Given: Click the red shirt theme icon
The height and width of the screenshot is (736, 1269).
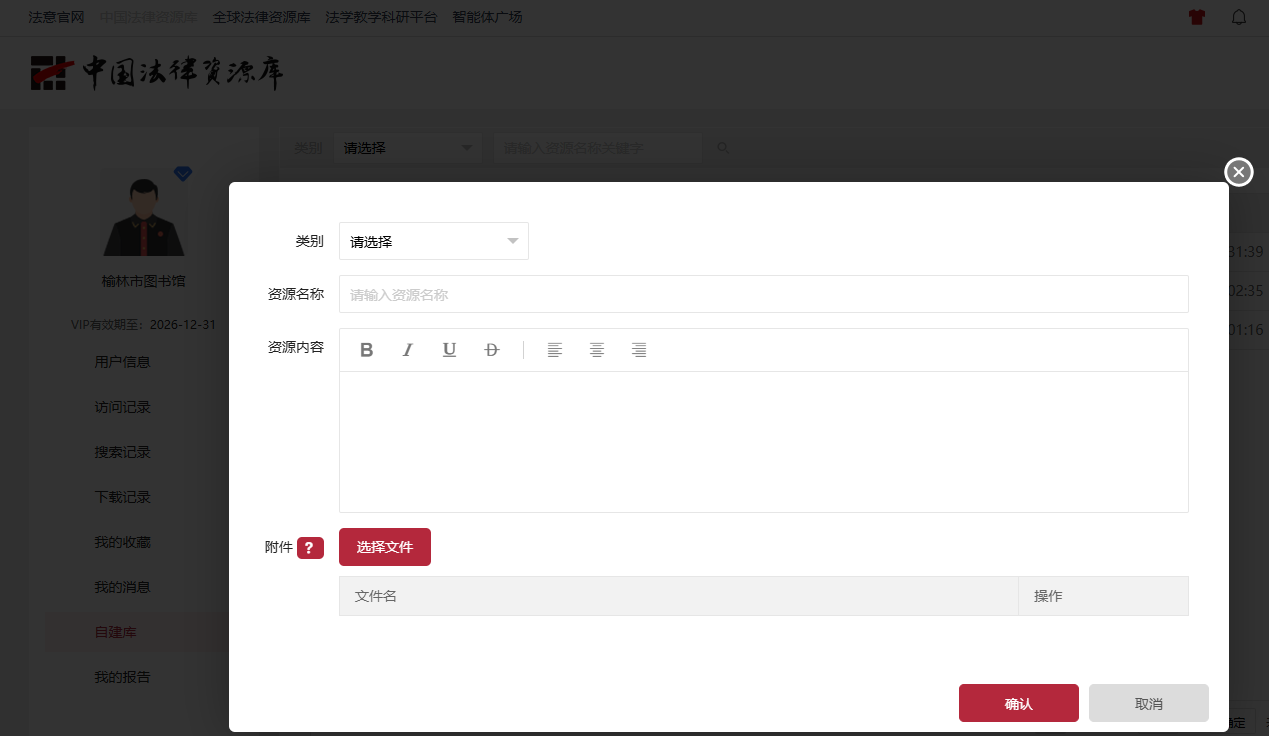Looking at the screenshot, I should click(x=1196, y=17).
